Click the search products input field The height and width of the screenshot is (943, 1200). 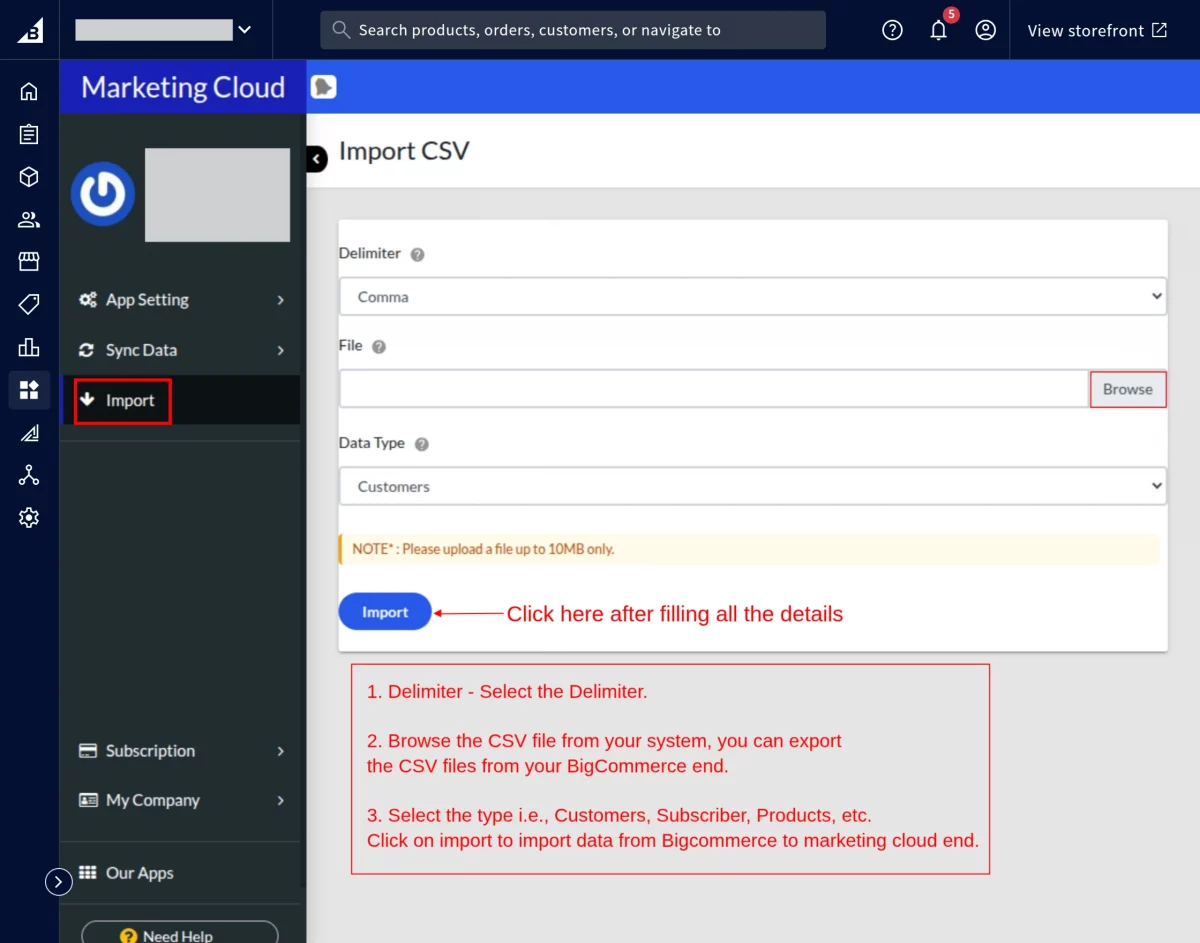(573, 30)
